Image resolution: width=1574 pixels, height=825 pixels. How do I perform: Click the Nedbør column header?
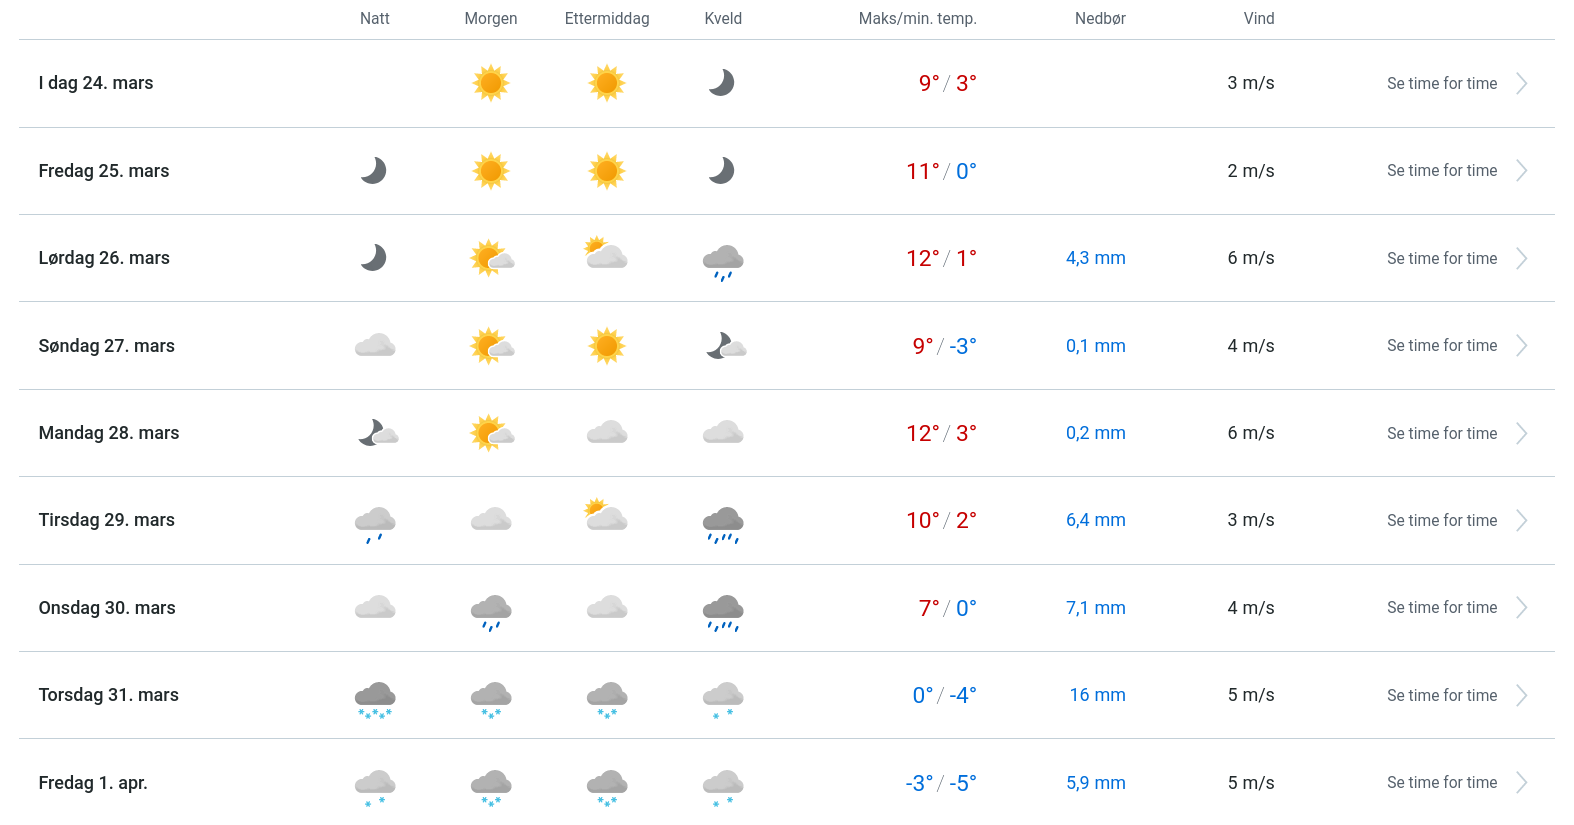click(x=1100, y=19)
